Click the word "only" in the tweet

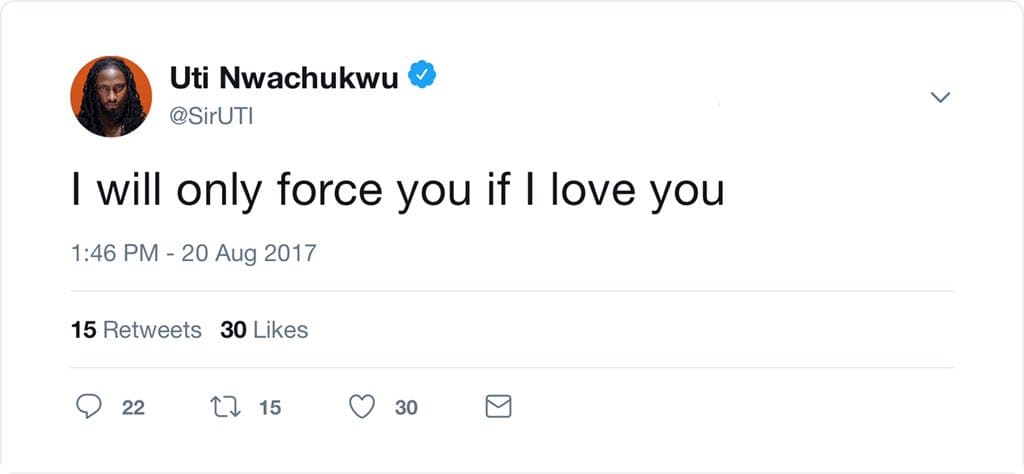pyautogui.click(x=214, y=191)
